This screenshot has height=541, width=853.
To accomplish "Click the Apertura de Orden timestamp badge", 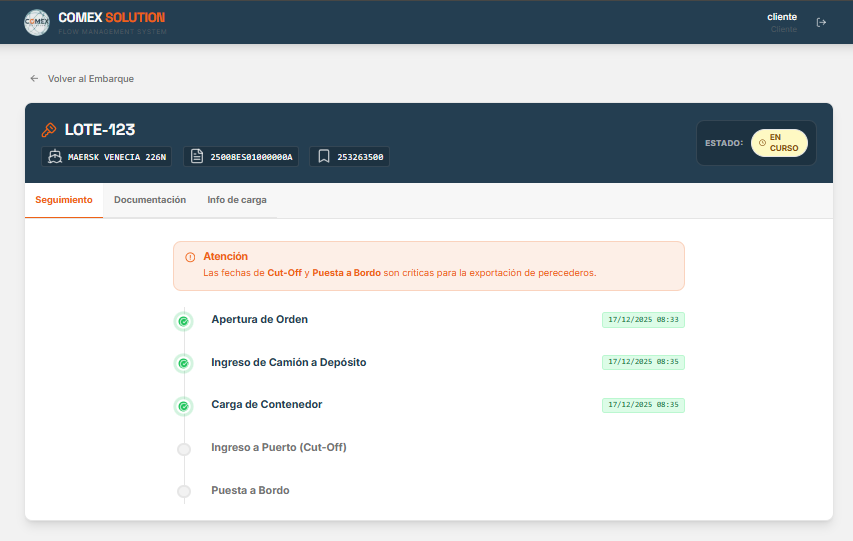I will (643, 320).
